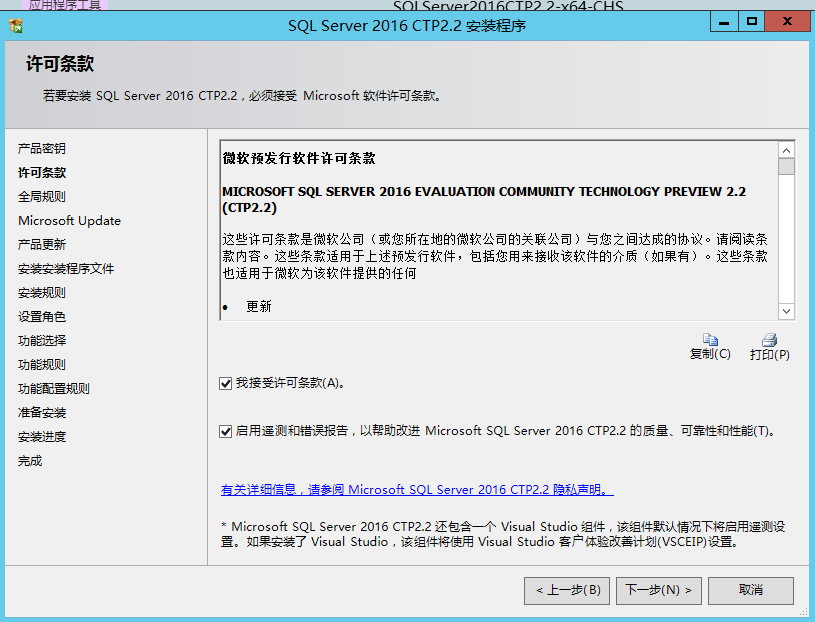This screenshot has width=815, height=622.
Task: Select the 功能规则 step in sidebar
Action: click(x=42, y=365)
